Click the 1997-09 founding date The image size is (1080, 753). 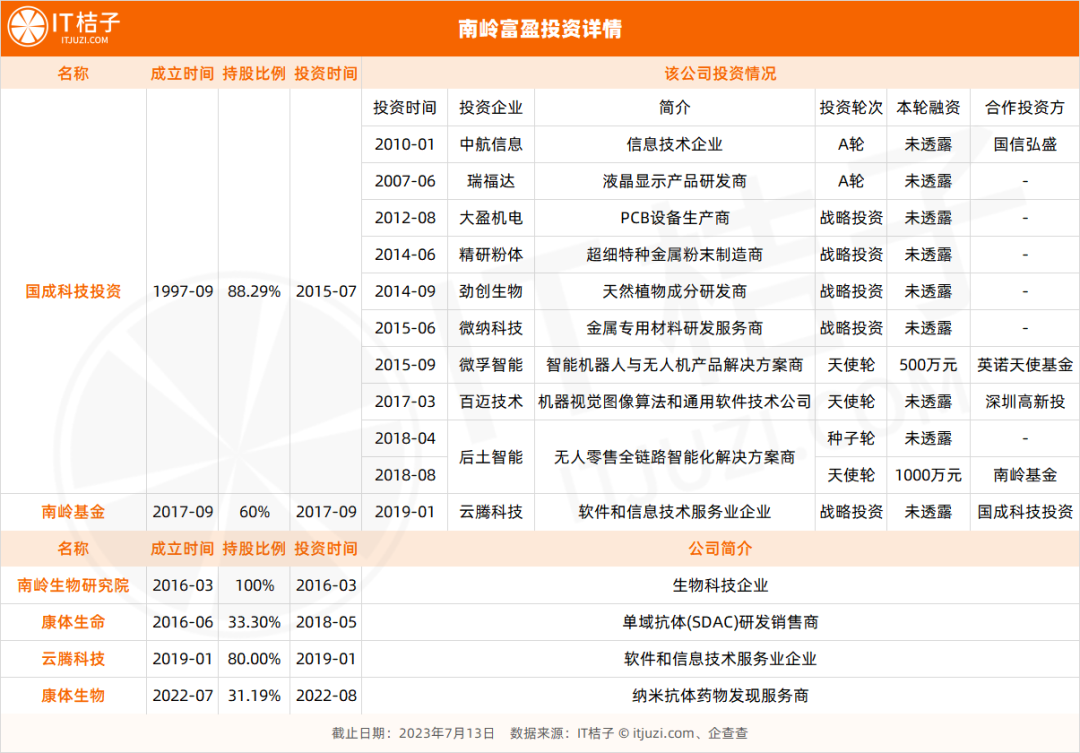coord(183,291)
